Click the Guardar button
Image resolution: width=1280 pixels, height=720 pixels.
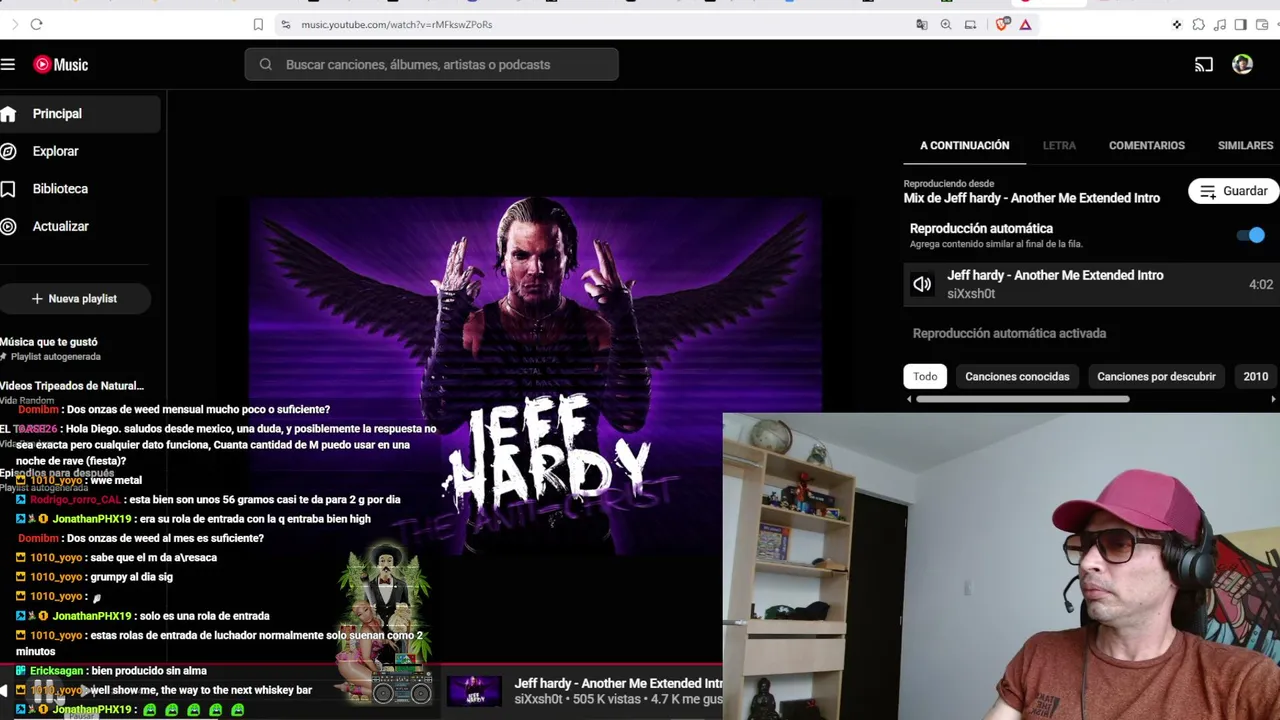pos(1233,191)
